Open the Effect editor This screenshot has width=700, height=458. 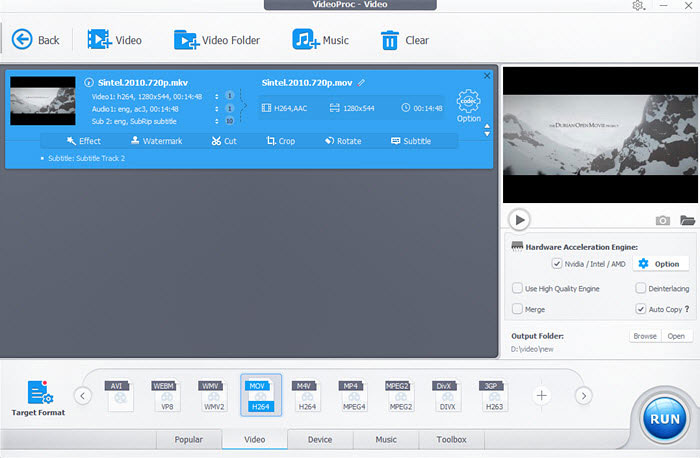click(83, 141)
